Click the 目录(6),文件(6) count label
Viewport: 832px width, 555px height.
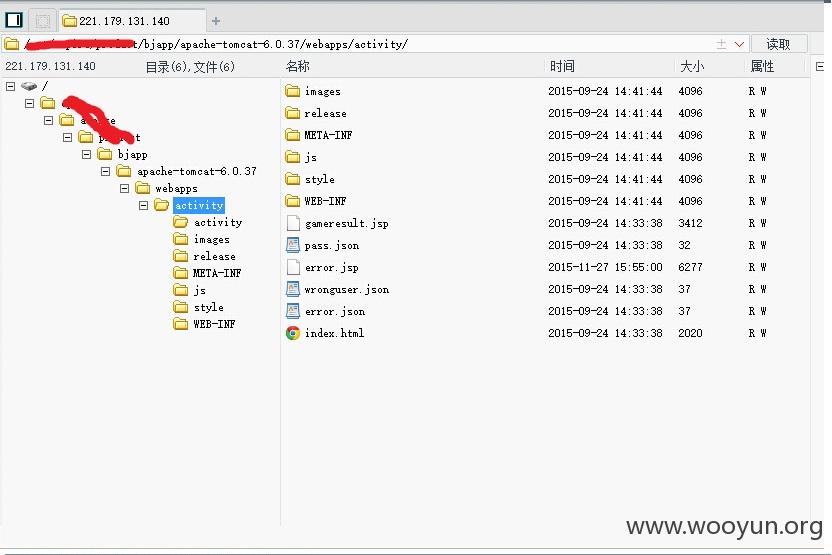point(190,67)
